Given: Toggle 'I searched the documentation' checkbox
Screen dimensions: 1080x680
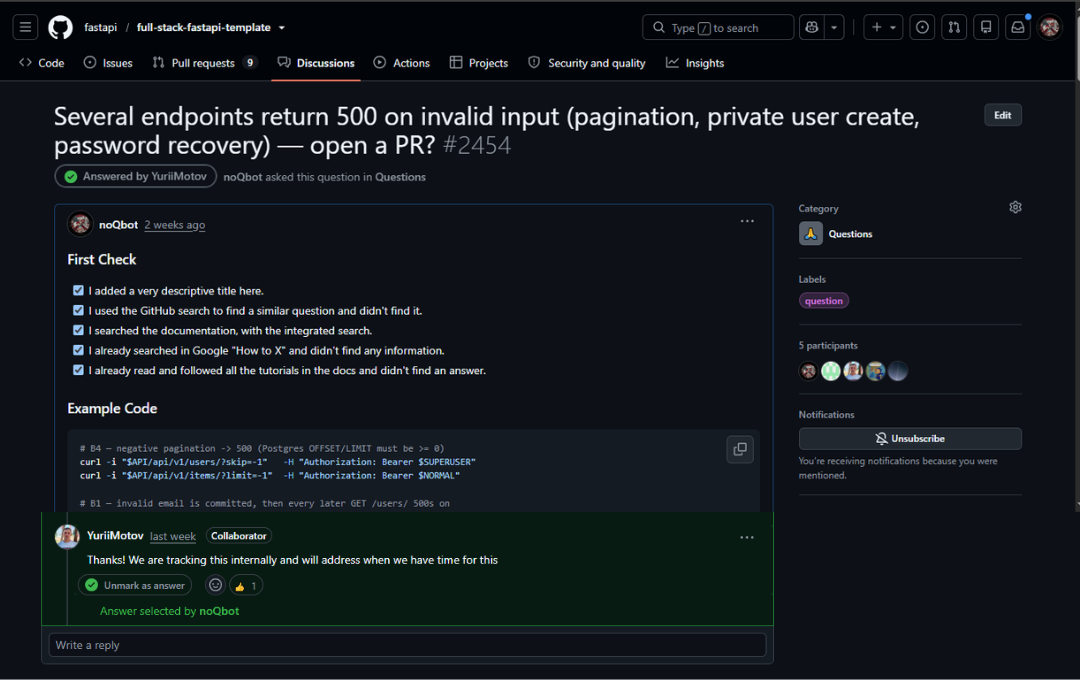Looking at the screenshot, I should [79, 331].
